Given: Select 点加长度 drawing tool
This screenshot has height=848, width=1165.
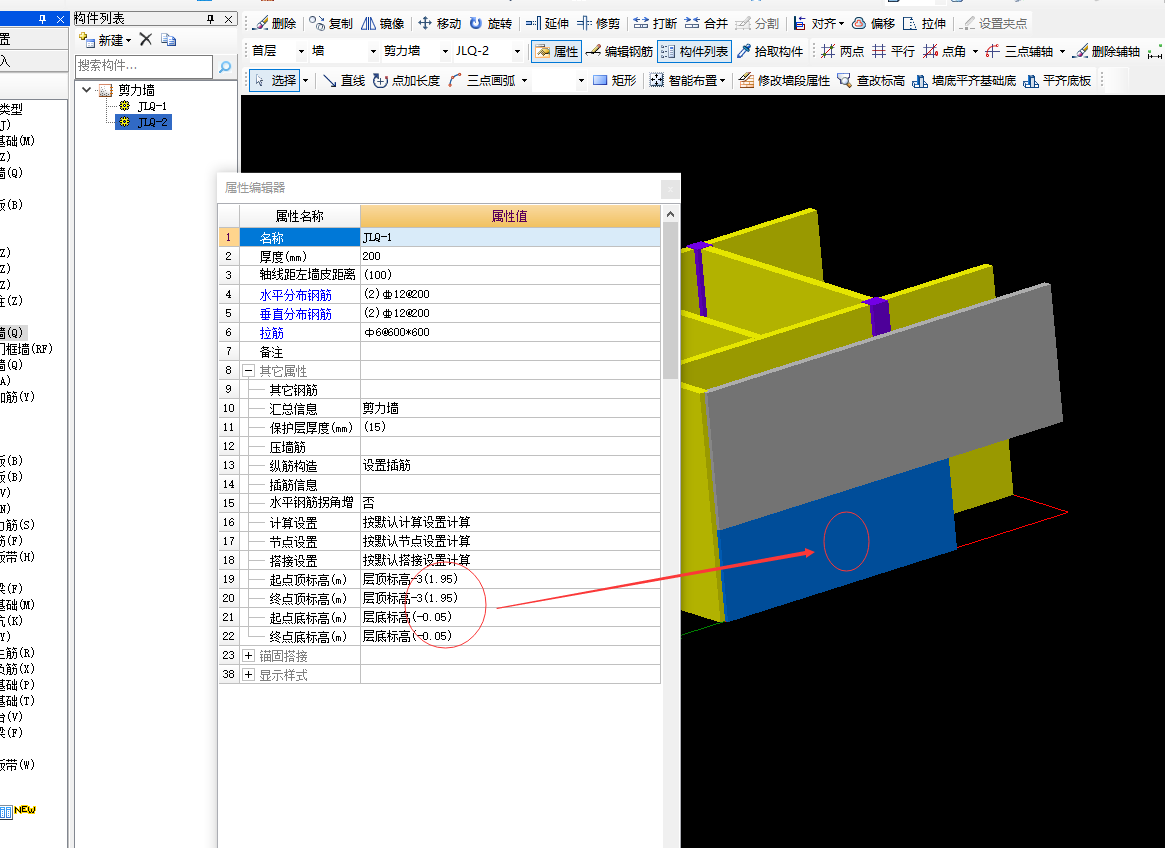Looking at the screenshot, I should (x=406, y=80).
